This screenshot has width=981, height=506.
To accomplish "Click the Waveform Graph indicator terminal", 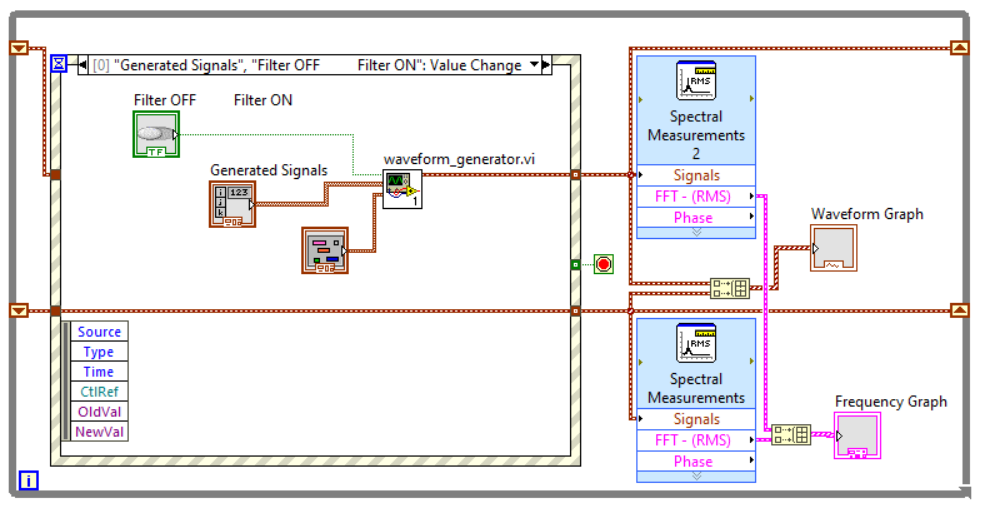I will (x=834, y=248).
